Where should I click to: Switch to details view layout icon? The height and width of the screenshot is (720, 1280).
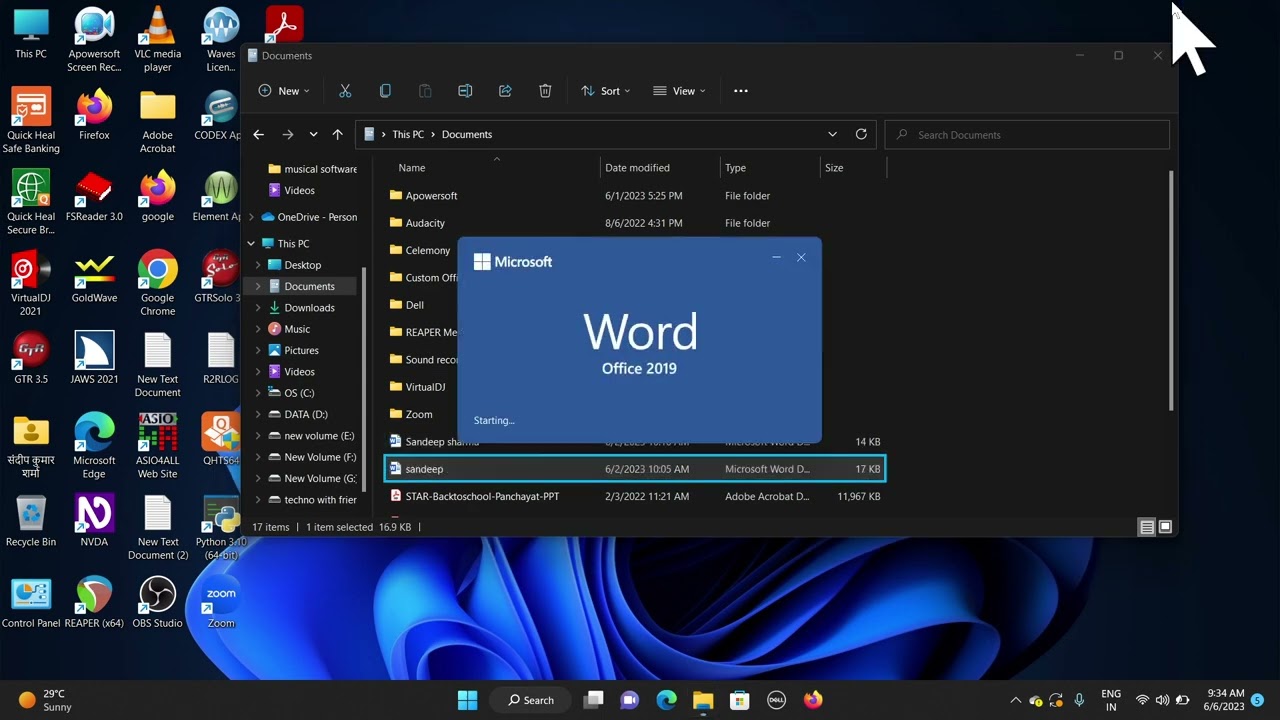tap(1147, 527)
